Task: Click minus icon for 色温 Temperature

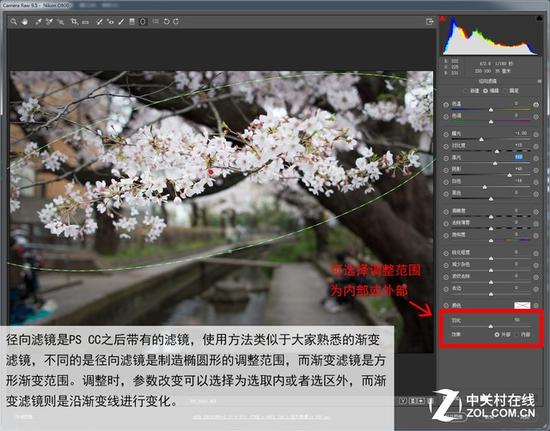Action: click(446, 105)
